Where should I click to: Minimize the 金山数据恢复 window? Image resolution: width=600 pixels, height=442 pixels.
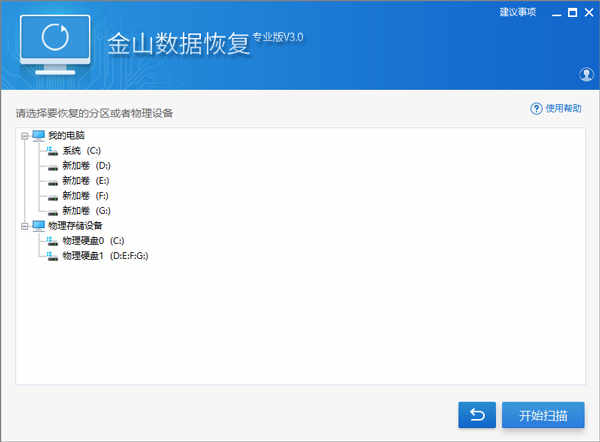[557, 13]
